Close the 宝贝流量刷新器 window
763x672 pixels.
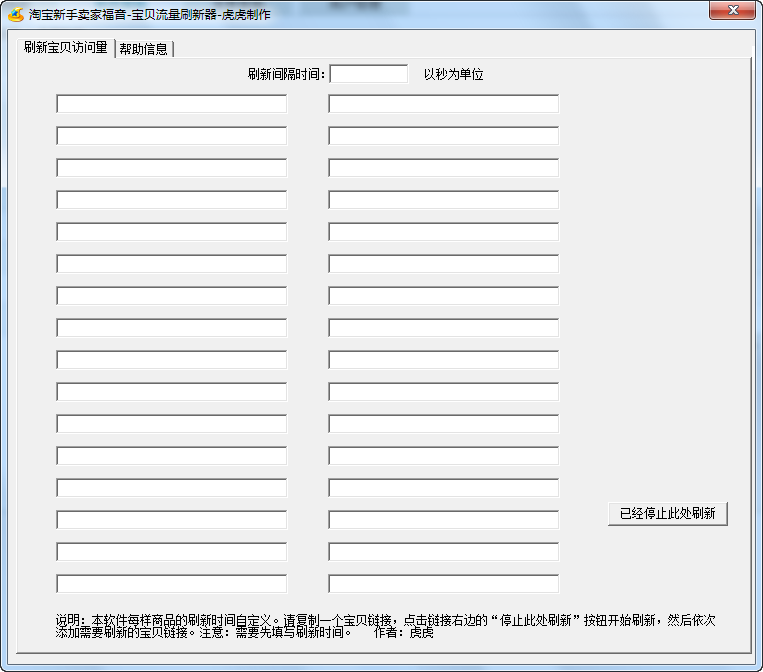(733, 10)
